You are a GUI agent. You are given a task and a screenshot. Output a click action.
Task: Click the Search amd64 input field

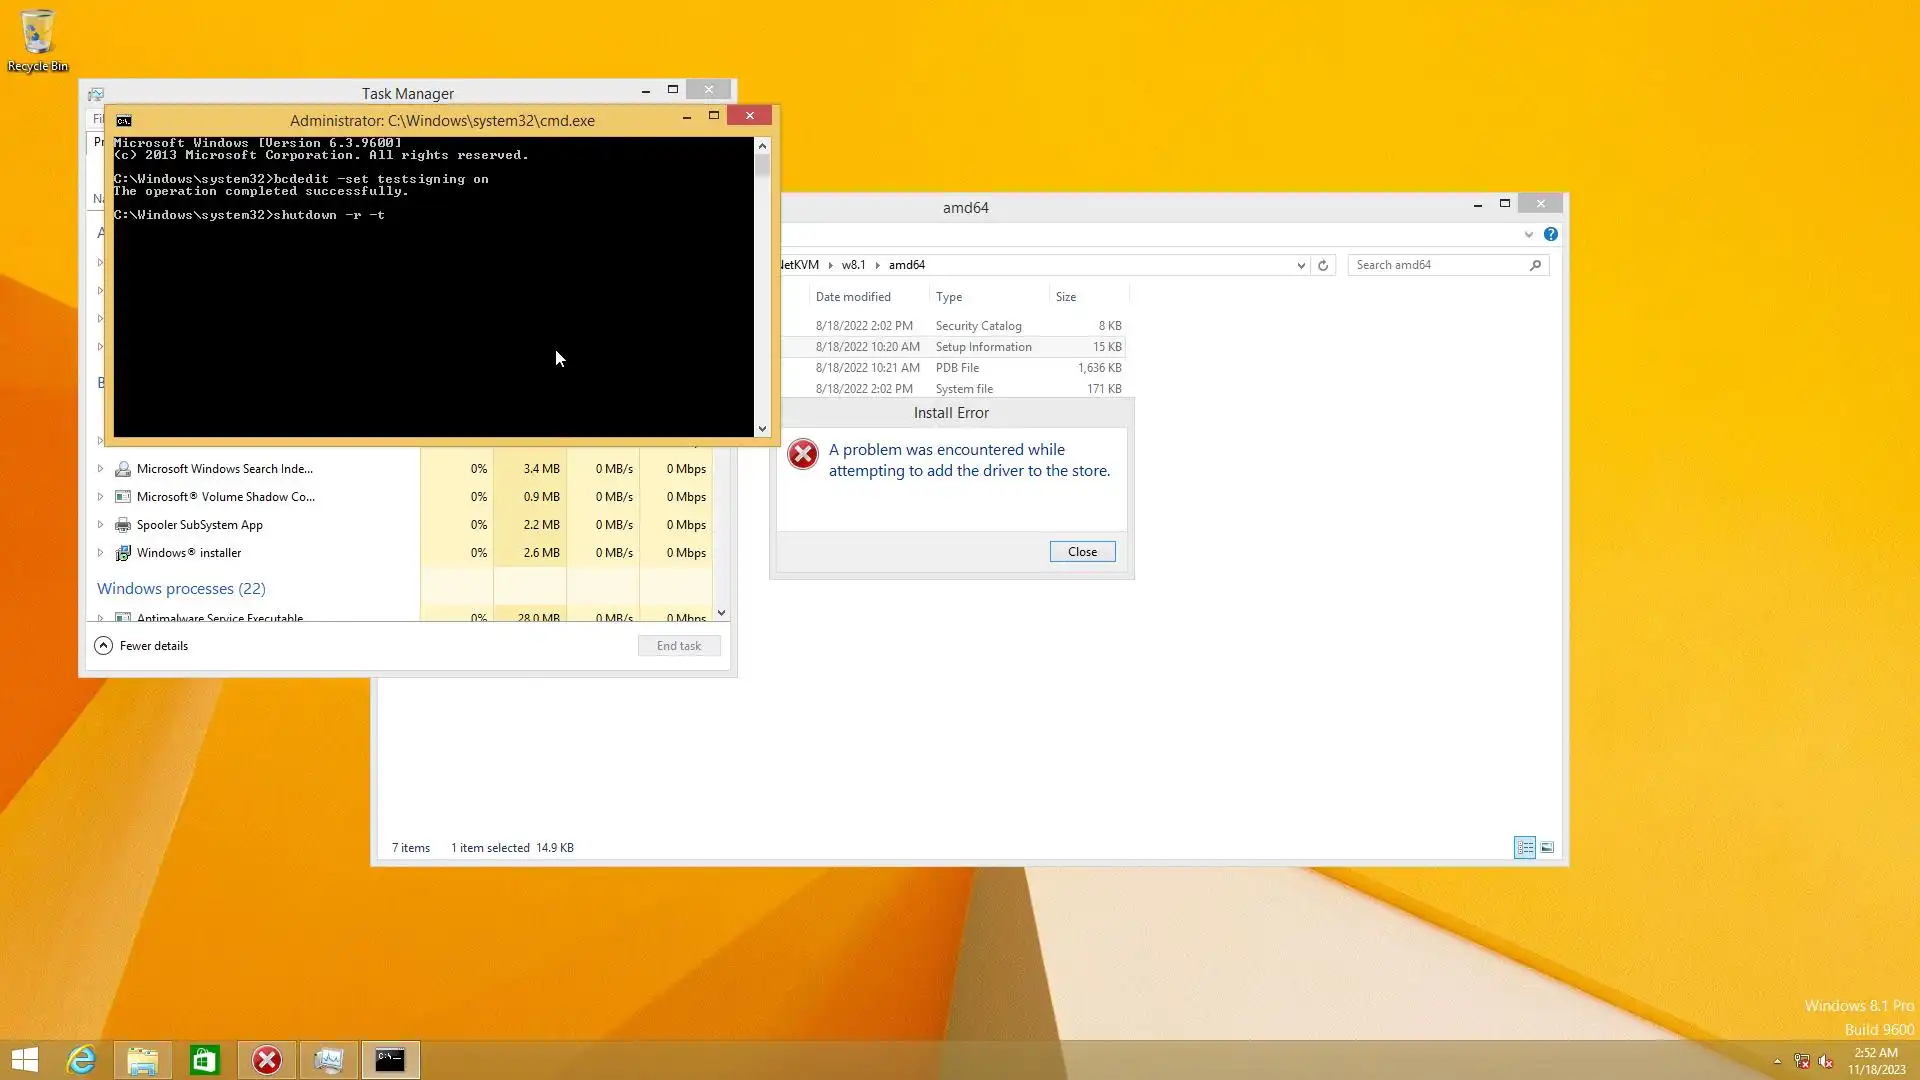(1438, 265)
